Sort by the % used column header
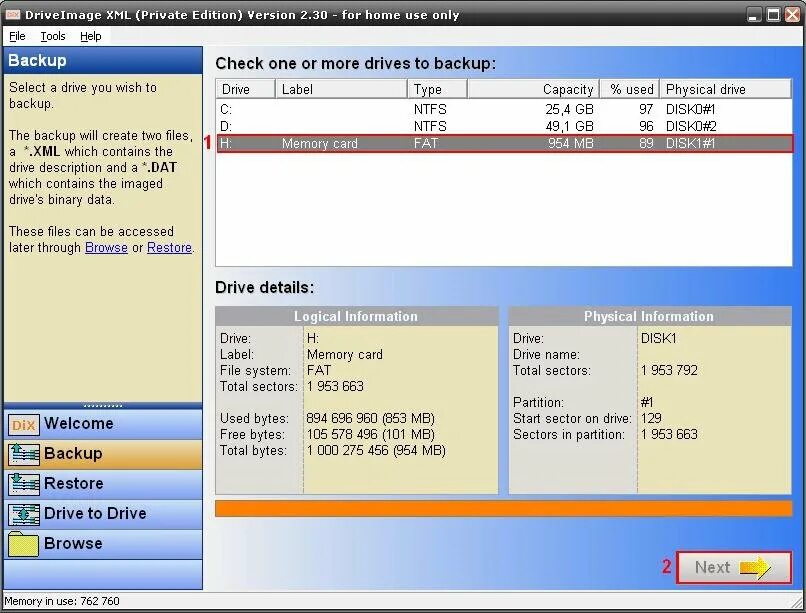This screenshot has height=613, width=806. click(x=630, y=89)
